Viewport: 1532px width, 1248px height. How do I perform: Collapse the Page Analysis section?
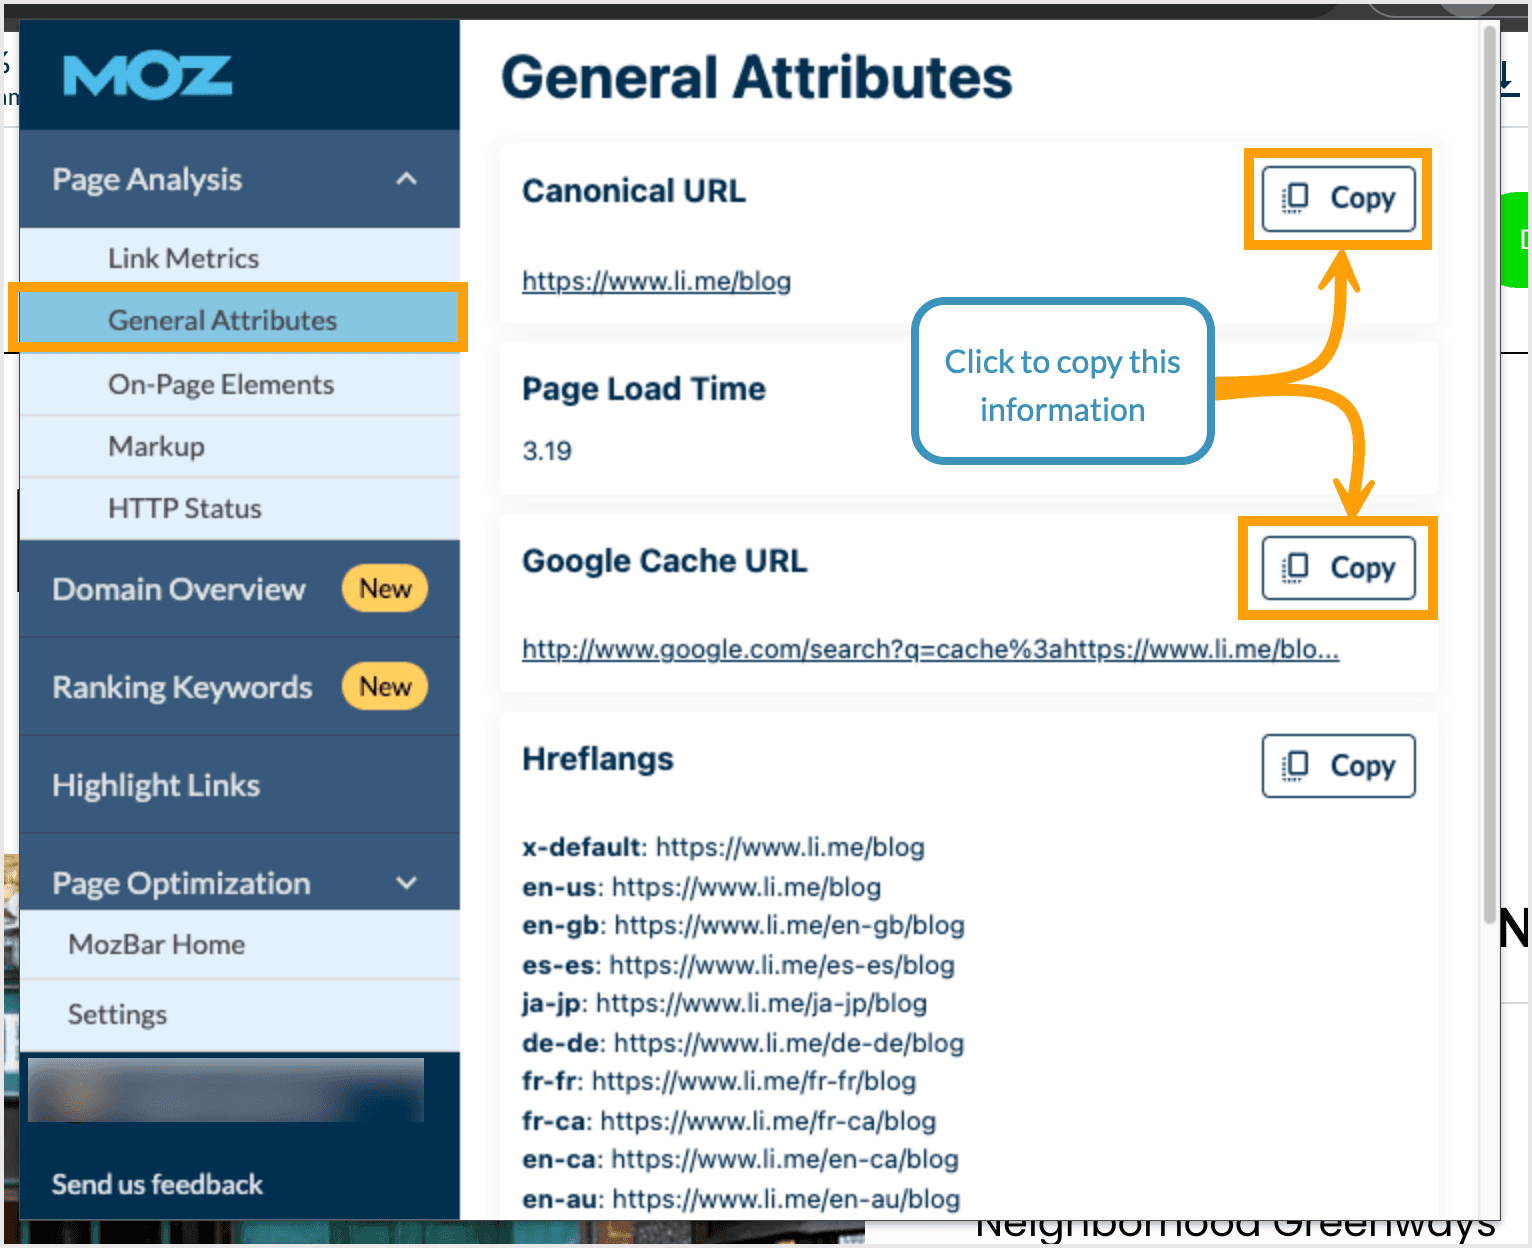407,178
